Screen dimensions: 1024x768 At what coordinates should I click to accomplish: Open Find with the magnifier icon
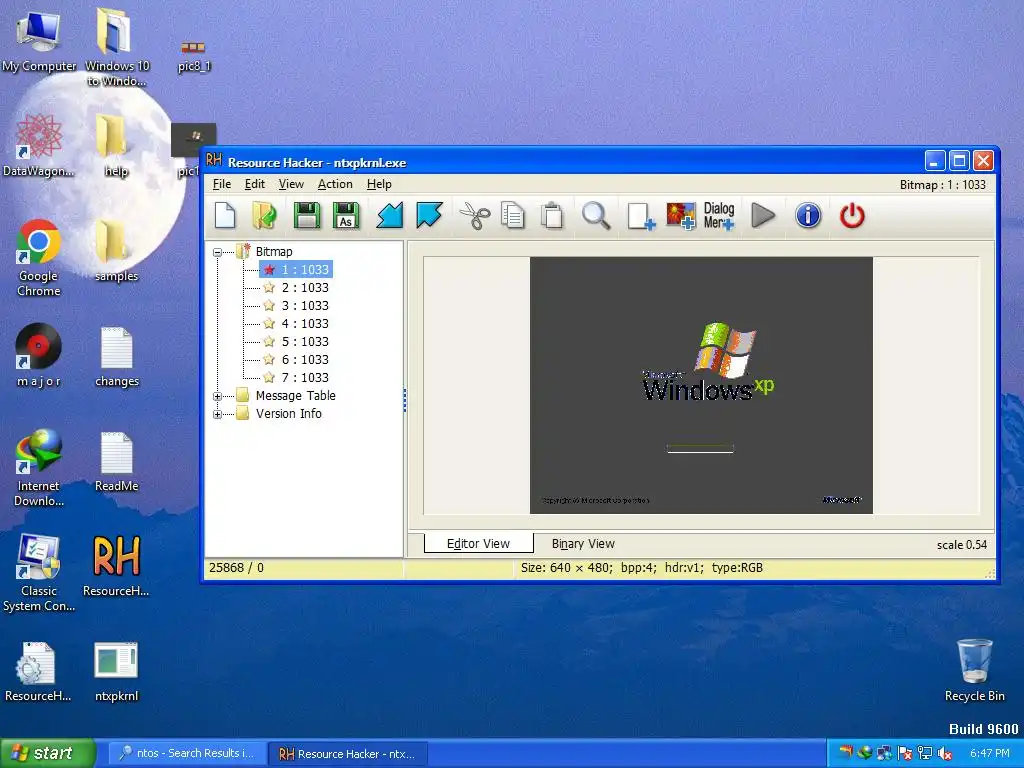(596, 216)
